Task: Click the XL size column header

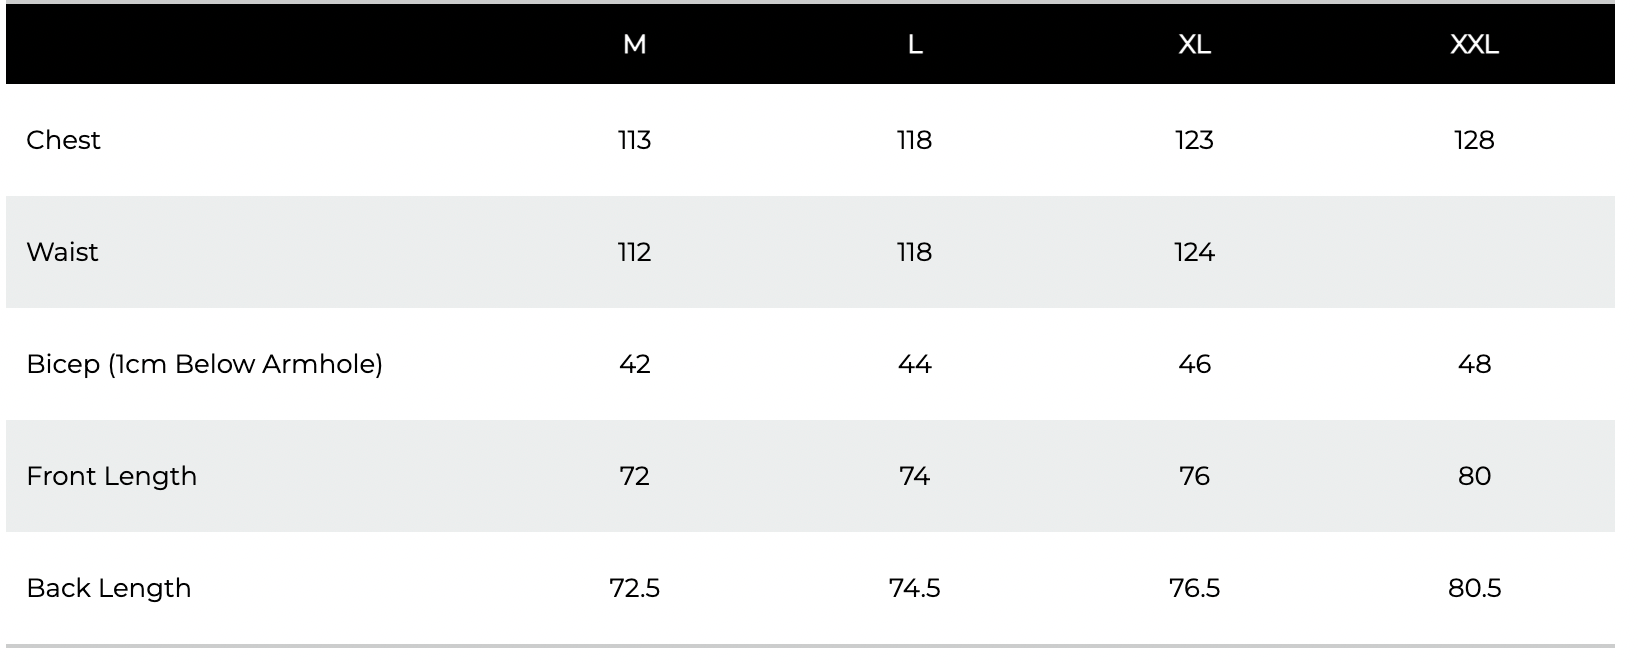Action: click(x=1195, y=45)
